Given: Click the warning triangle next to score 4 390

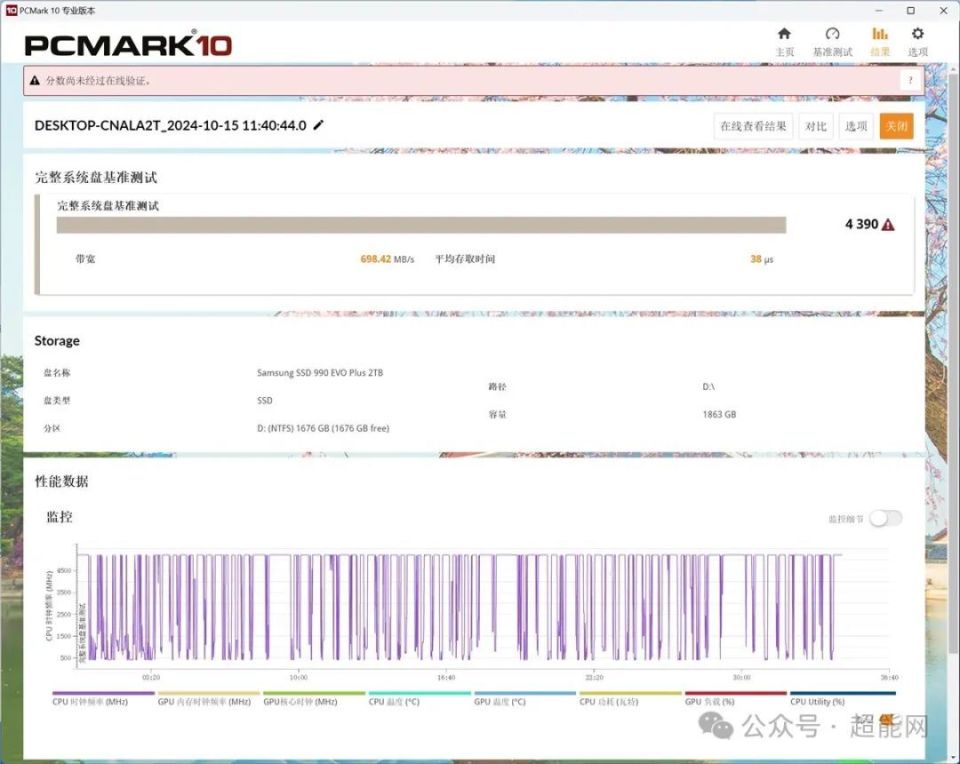Looking at the screenshot, I should (888, 225).
